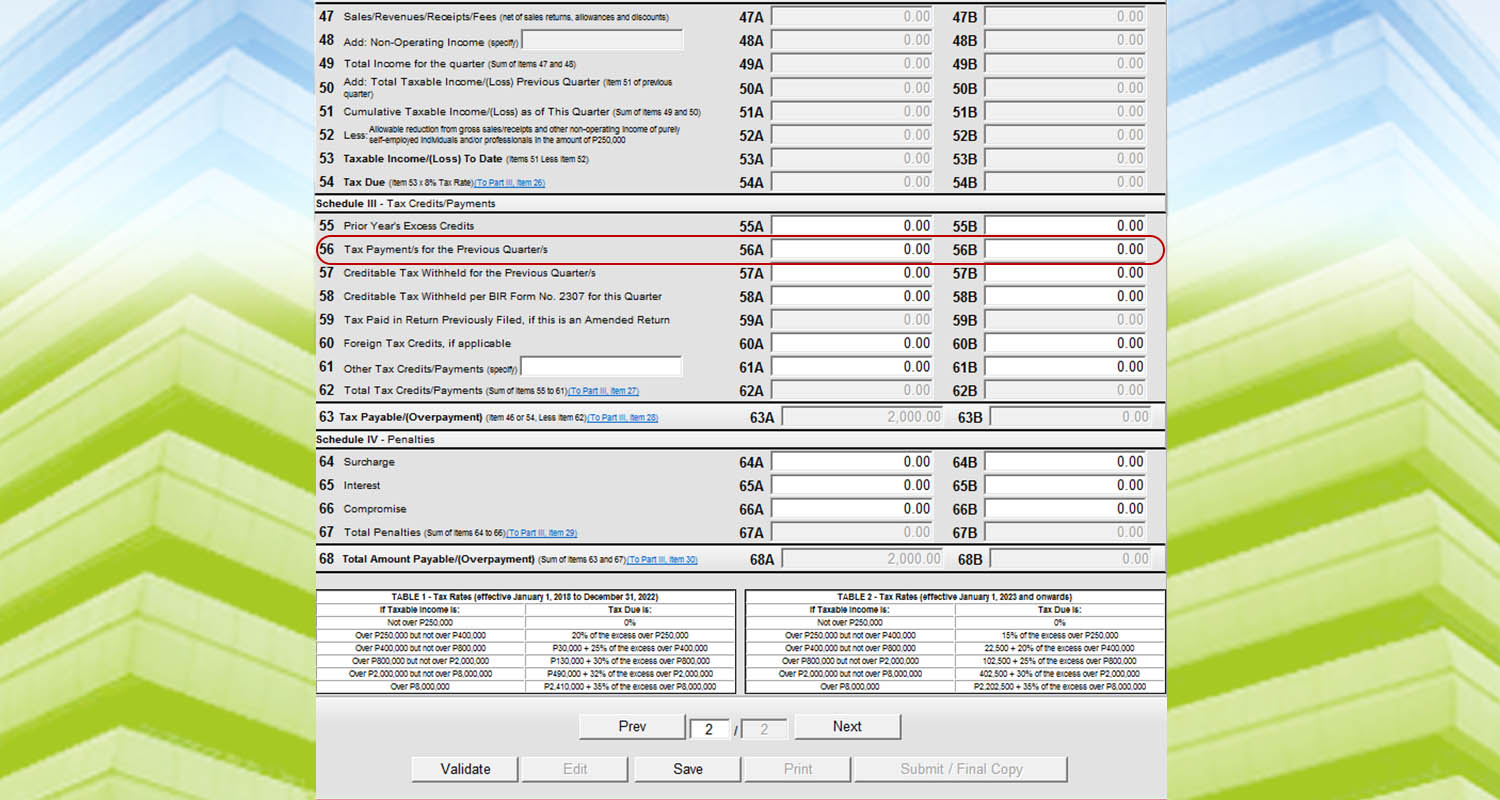The width and height of the screenshot is (1500, 800).
Task: Click field 68A Total Amount Payable
Action: pyautogui.click(x=863, y=559)
